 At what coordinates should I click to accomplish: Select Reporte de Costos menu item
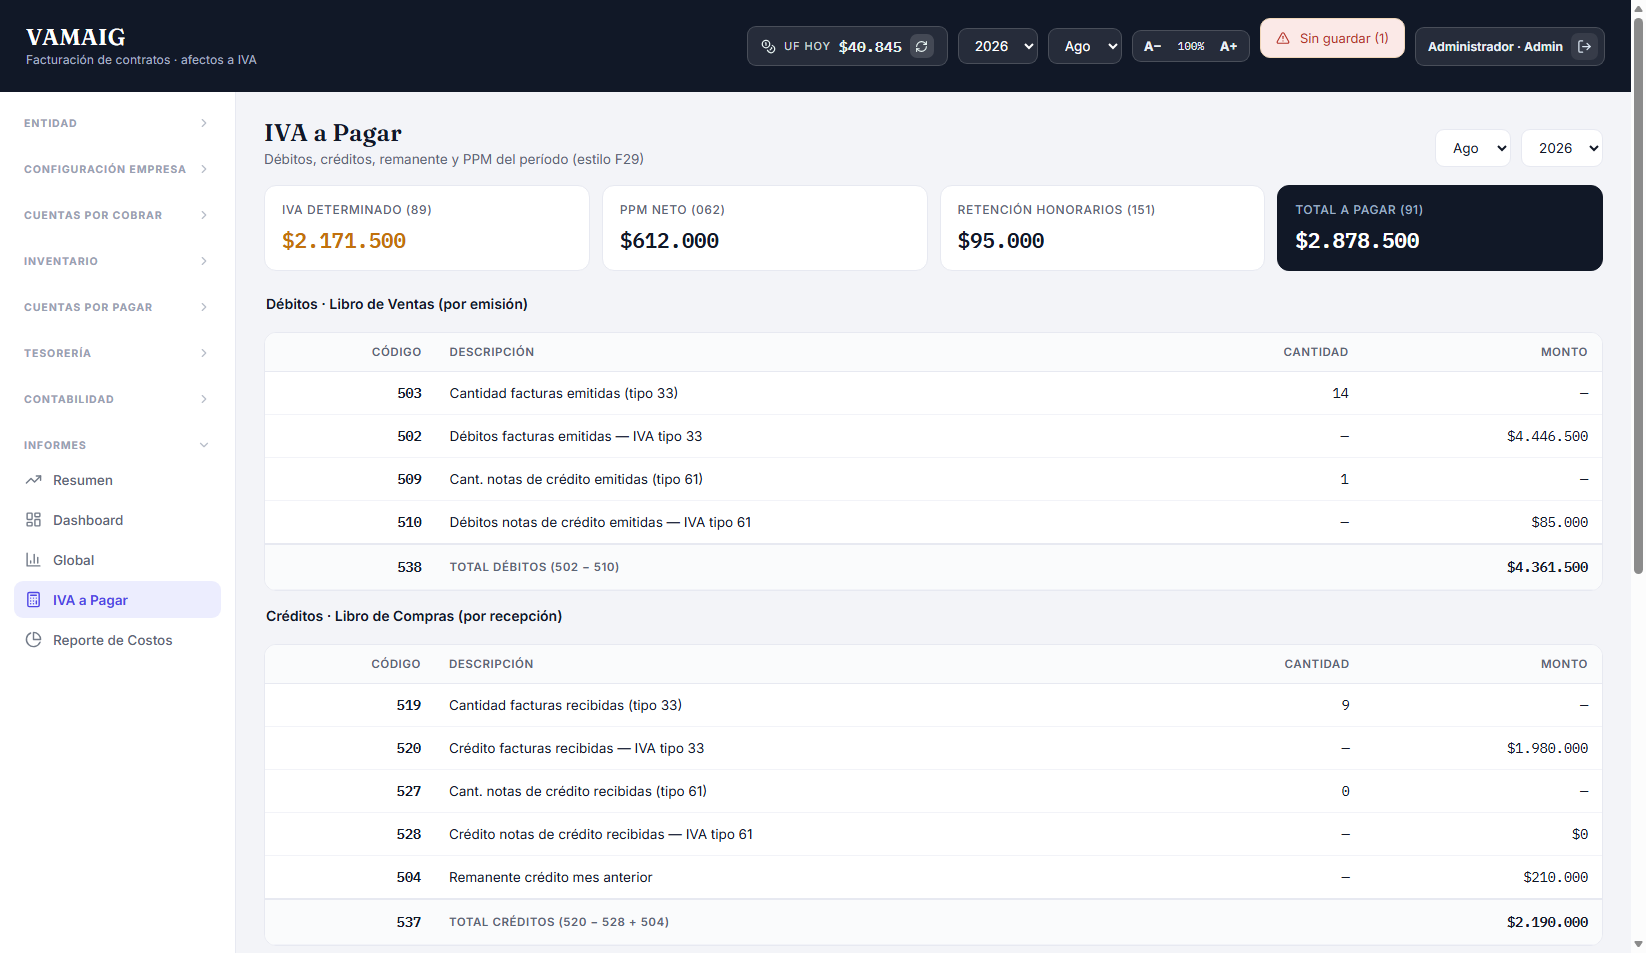click(x=117, y=640)
